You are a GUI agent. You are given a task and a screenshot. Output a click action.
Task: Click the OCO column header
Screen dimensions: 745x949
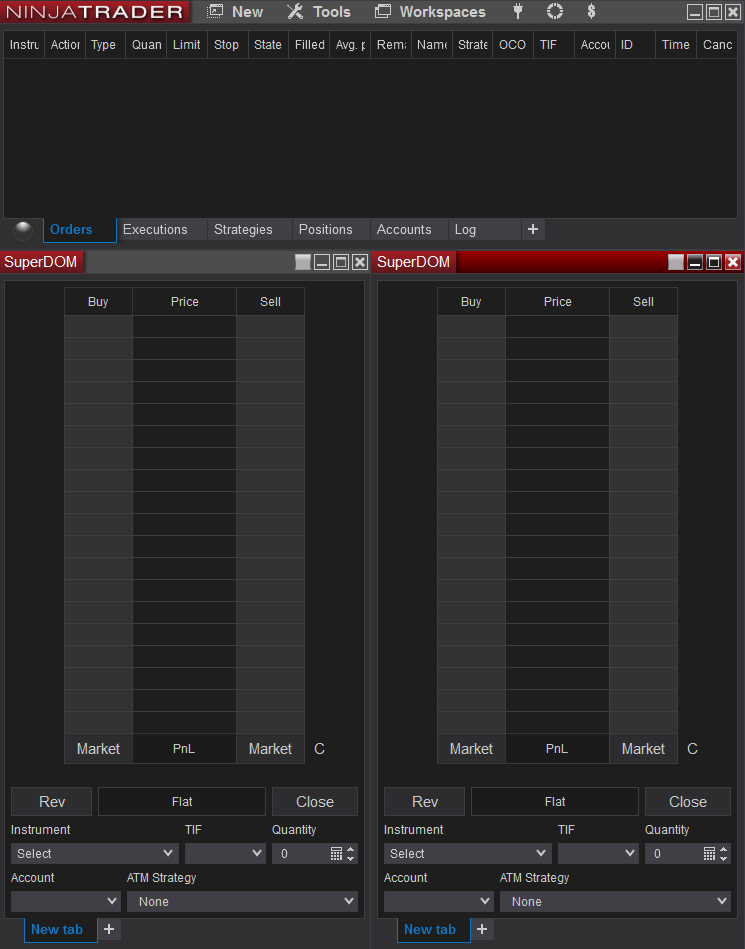[513, 45]
